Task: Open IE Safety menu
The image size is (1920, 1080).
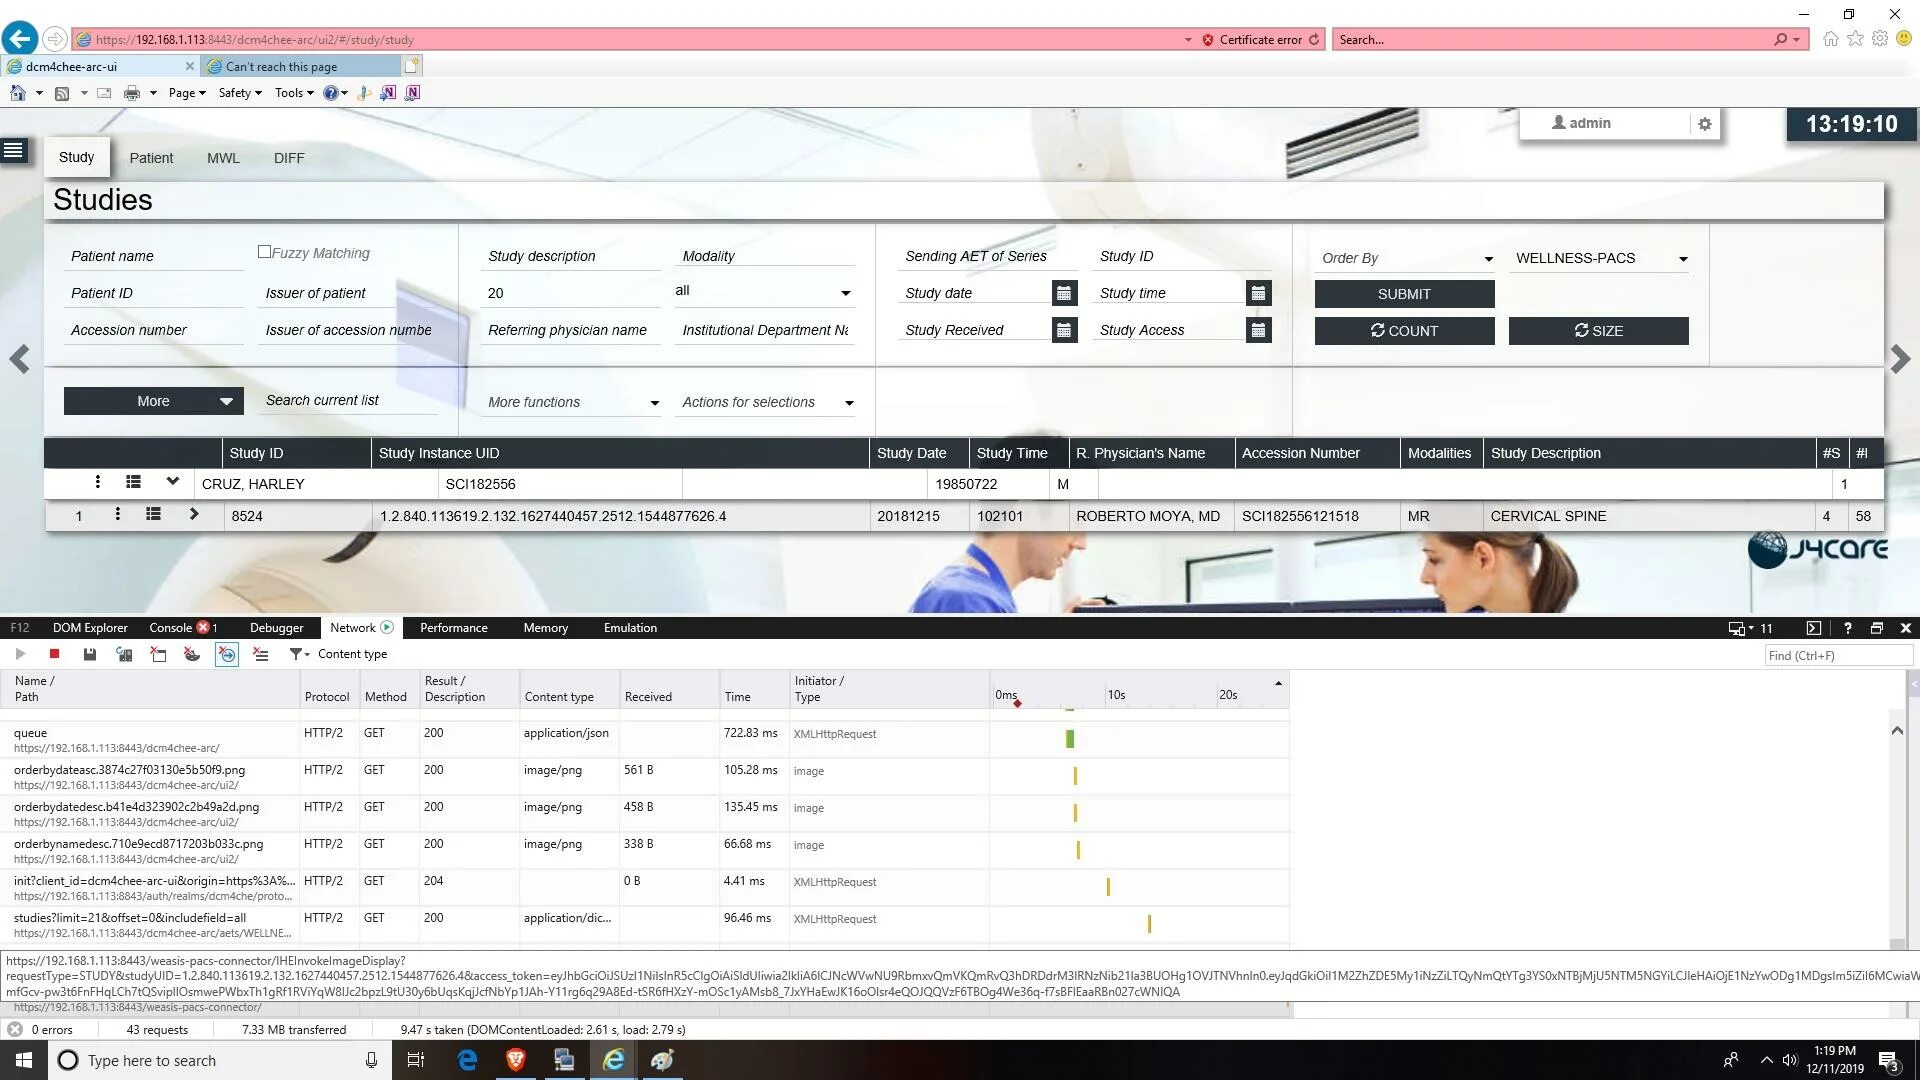Action: (x=240, y=93)
